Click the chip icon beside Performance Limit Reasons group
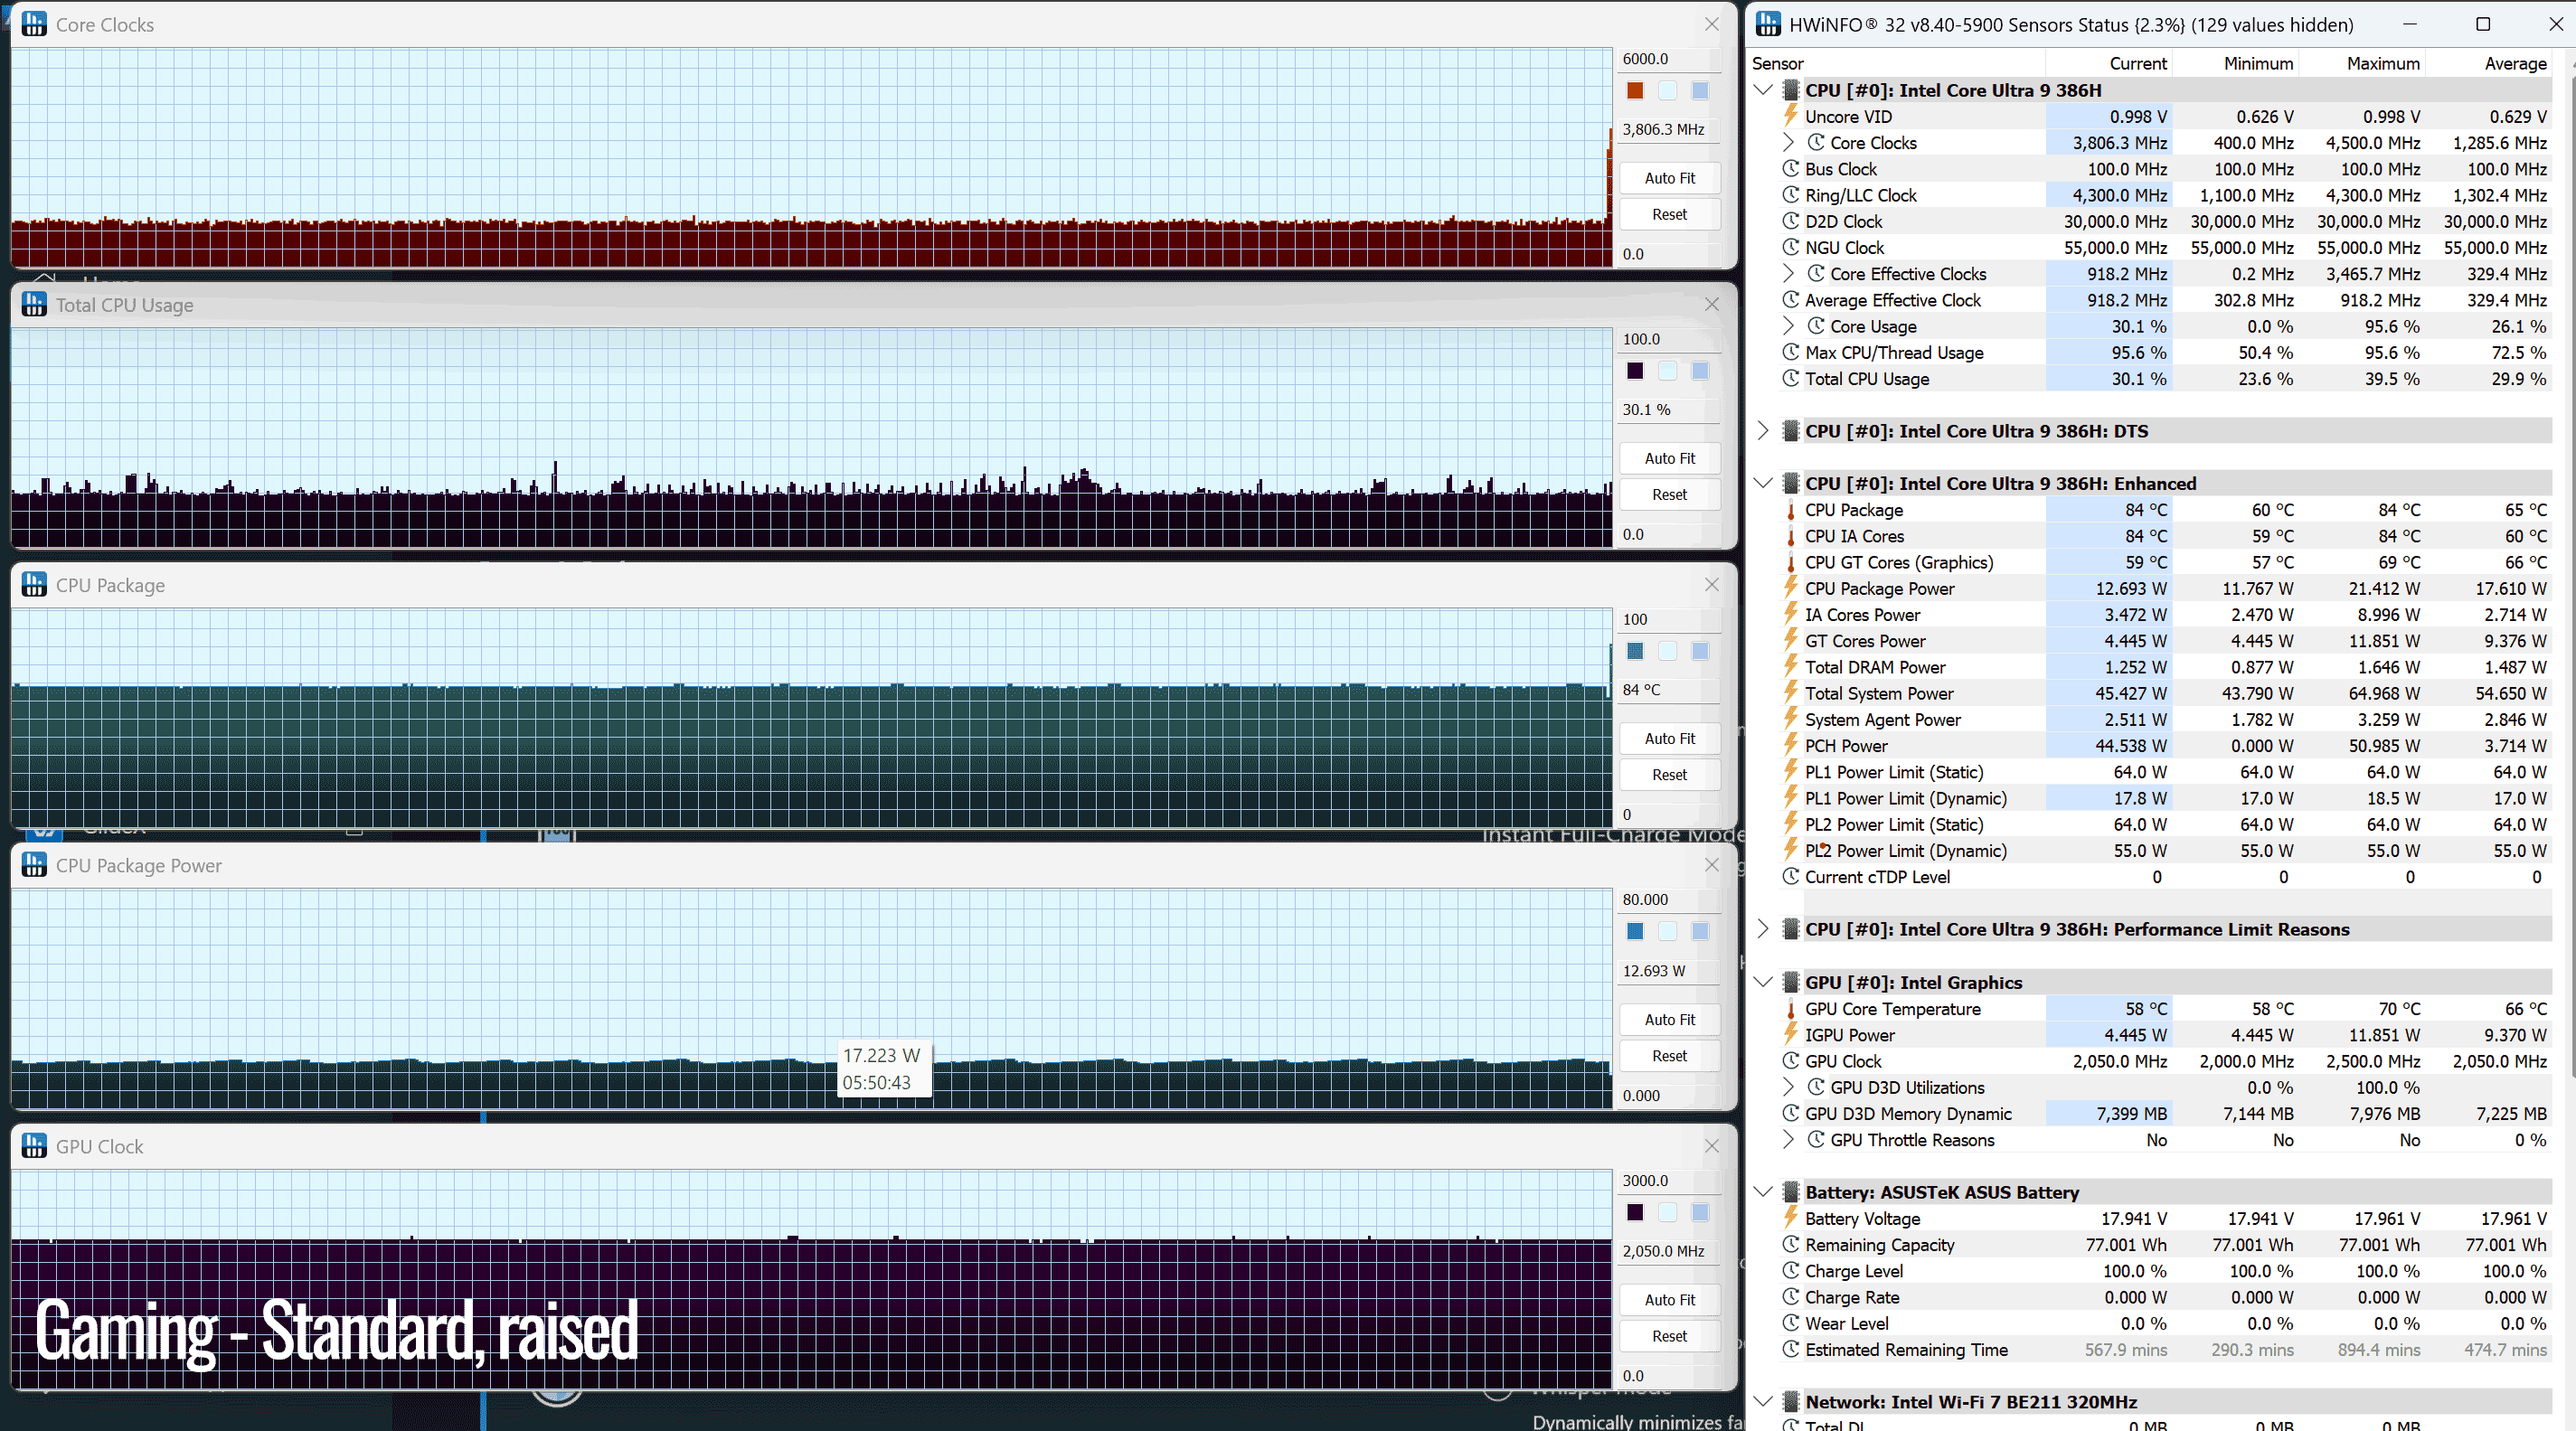 [x=1791, y=929]
